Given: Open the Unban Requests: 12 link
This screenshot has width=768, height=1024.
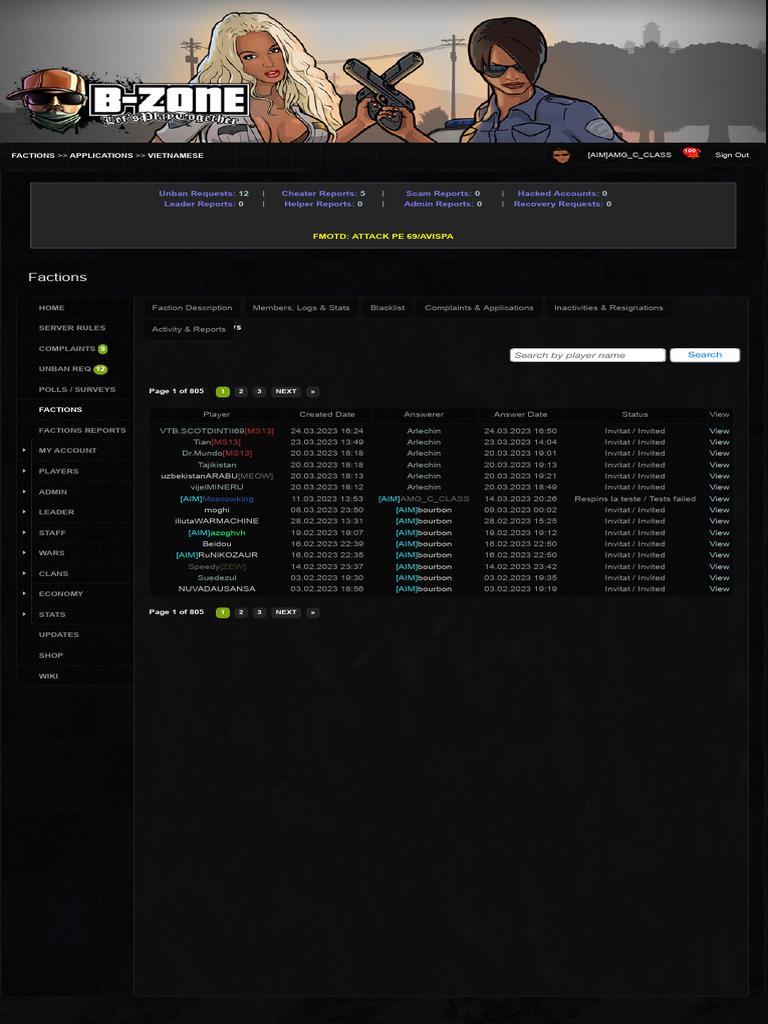Looking at the screenshot, I should point(204,193).
